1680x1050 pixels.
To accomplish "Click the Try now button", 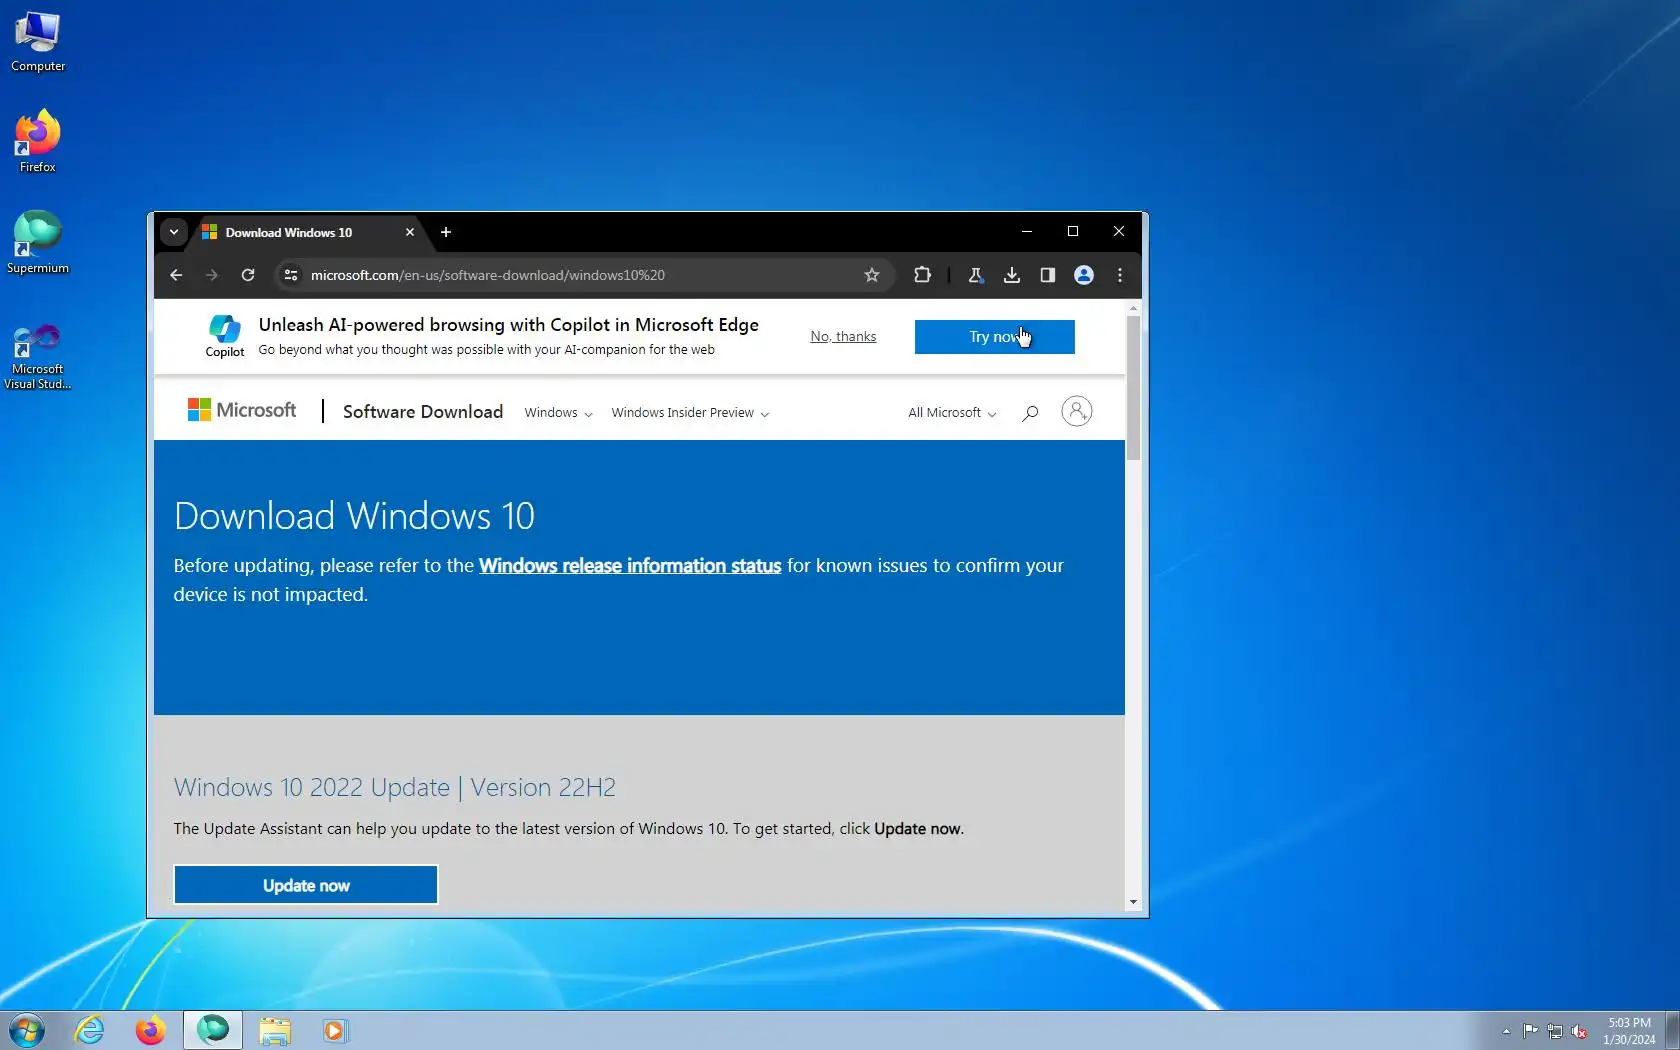I will point(995,337).
